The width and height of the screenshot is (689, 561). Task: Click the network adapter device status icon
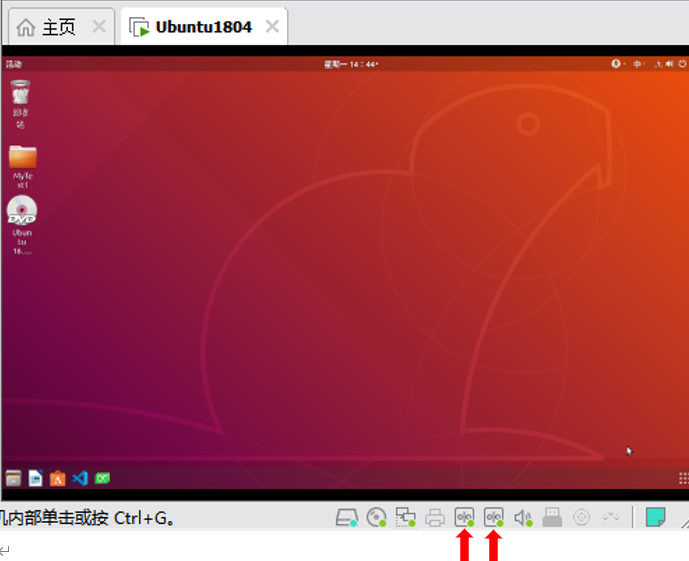tap(405, 517)
